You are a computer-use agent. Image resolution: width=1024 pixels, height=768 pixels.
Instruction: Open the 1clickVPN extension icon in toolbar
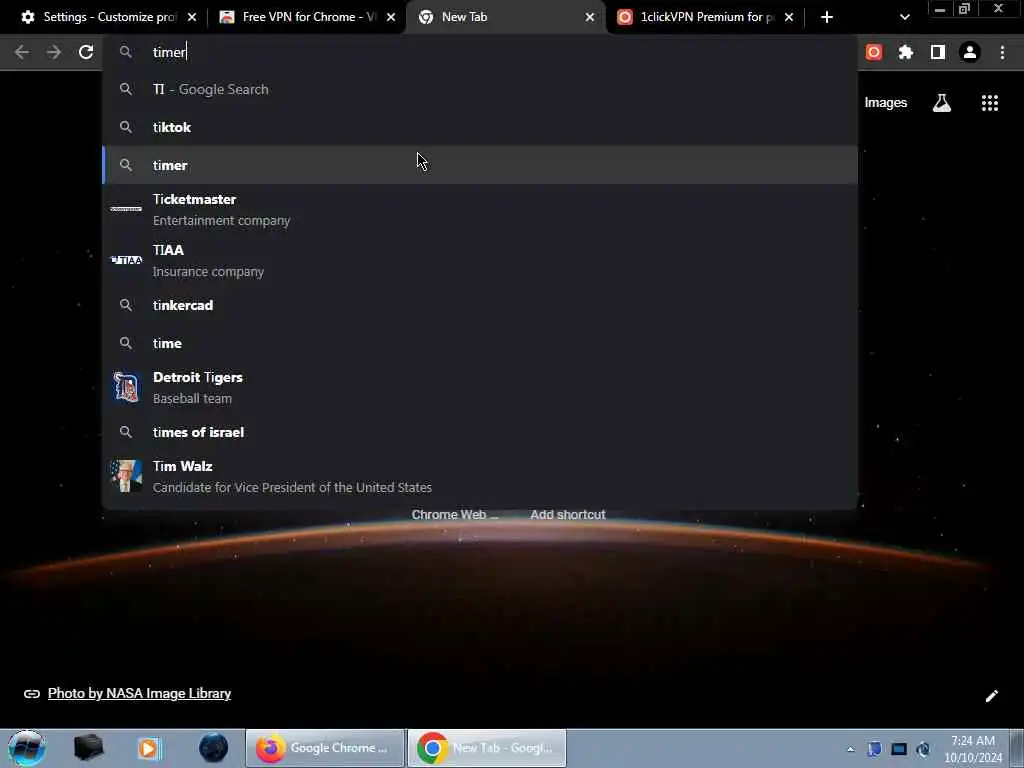[x=874, y=52]
